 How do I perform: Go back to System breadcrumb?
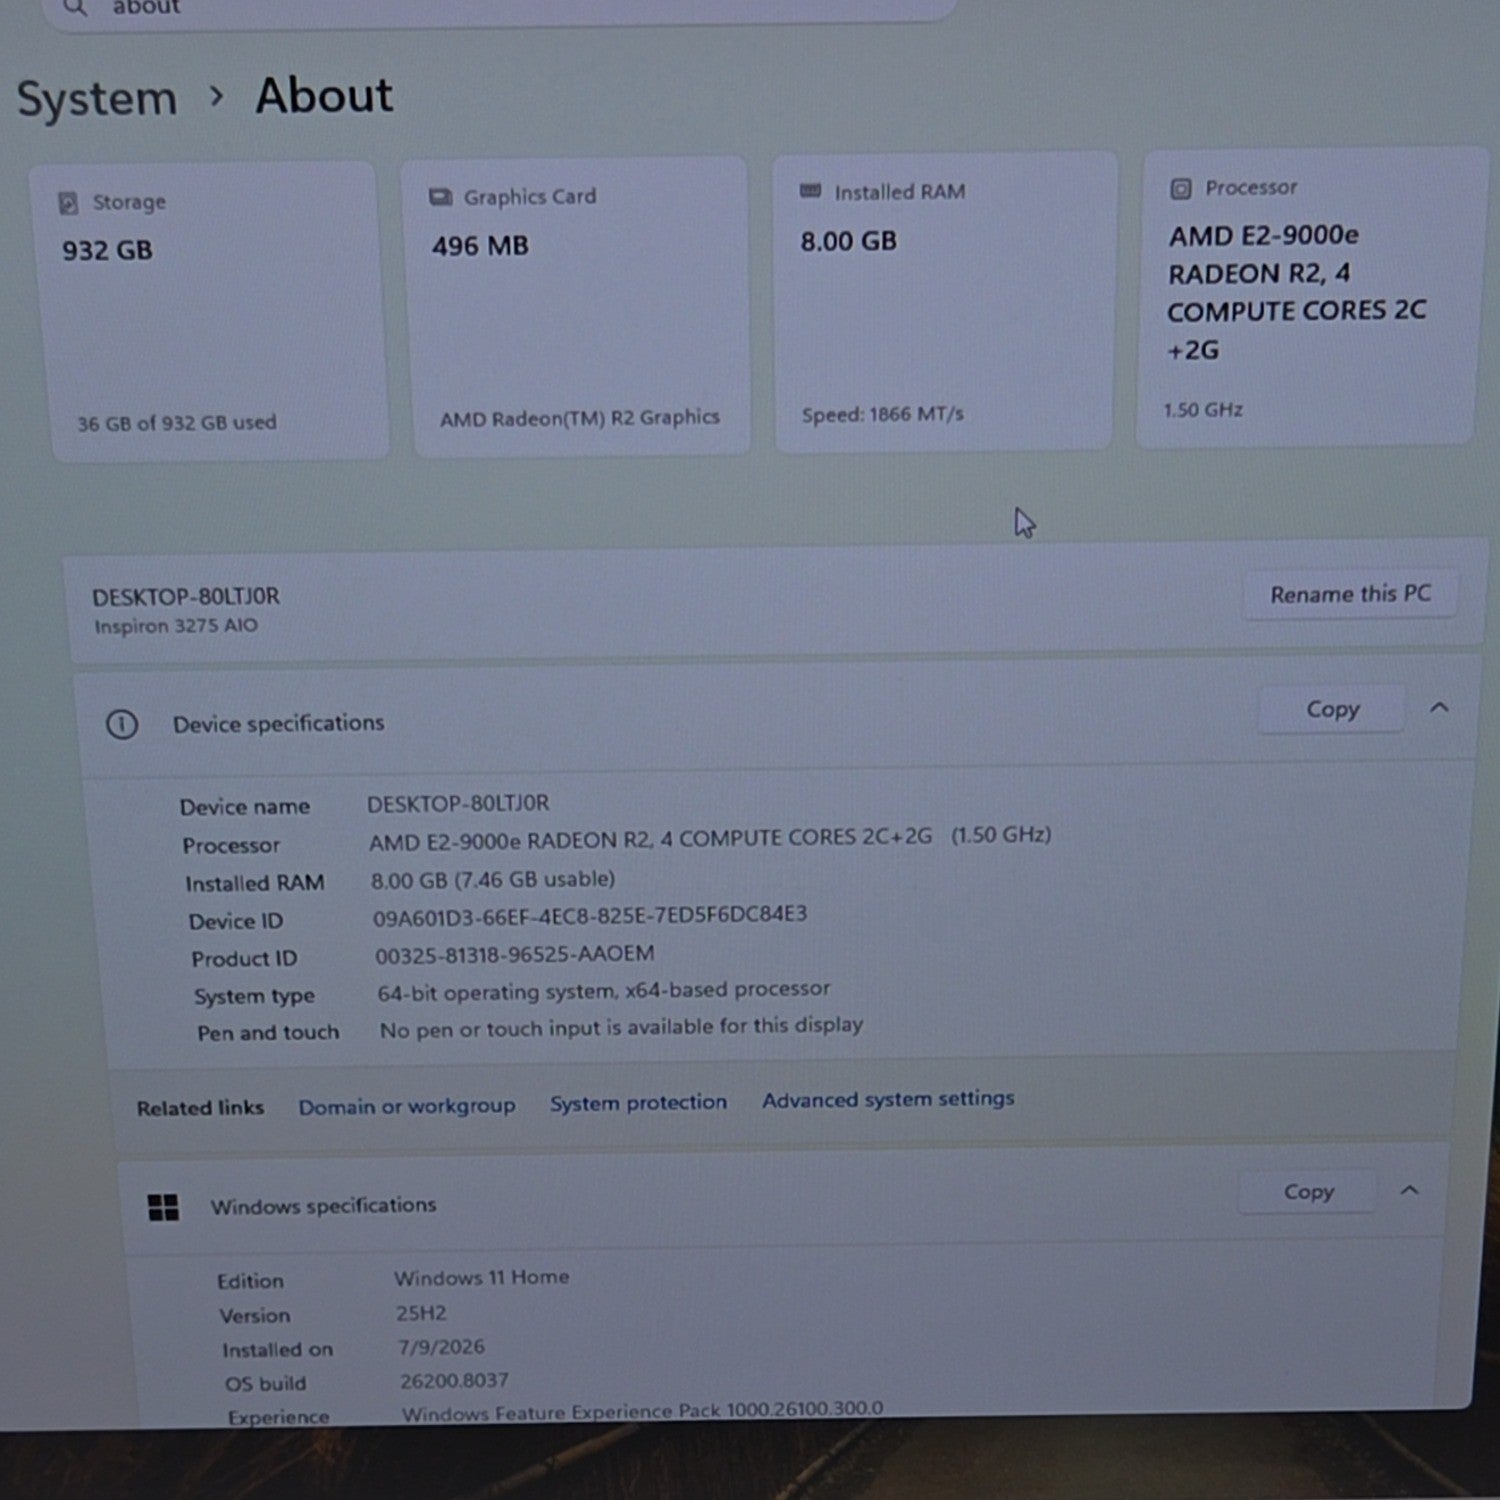(97, 99)
